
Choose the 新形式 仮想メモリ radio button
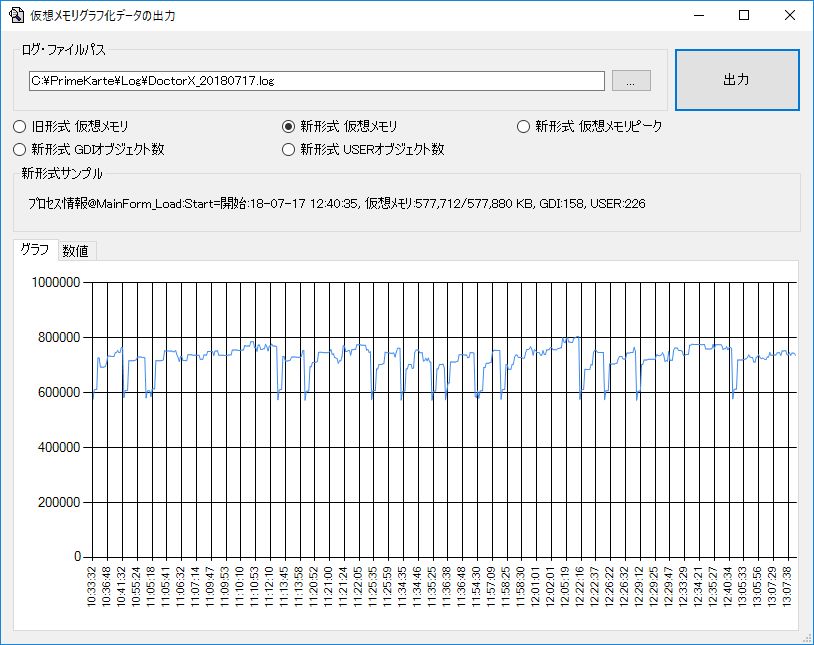pyautogui.click(x=340, y=126)
